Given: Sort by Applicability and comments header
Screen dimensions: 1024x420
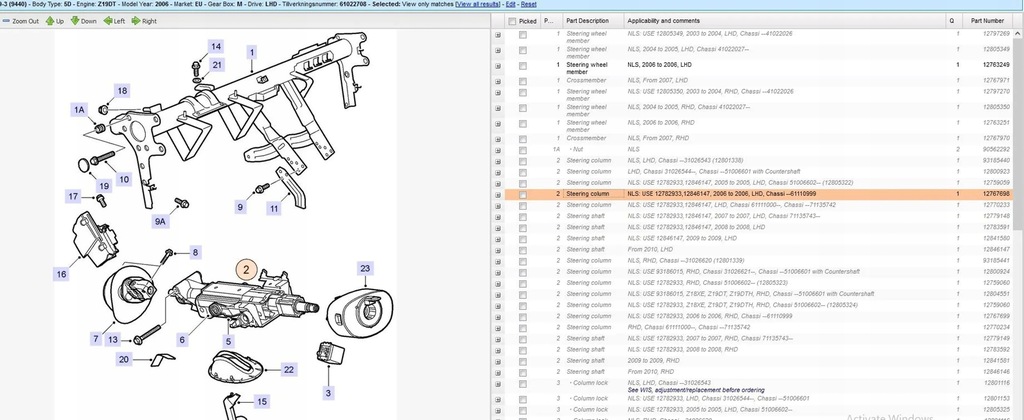Looking at the screenshot, I should 784,21.
